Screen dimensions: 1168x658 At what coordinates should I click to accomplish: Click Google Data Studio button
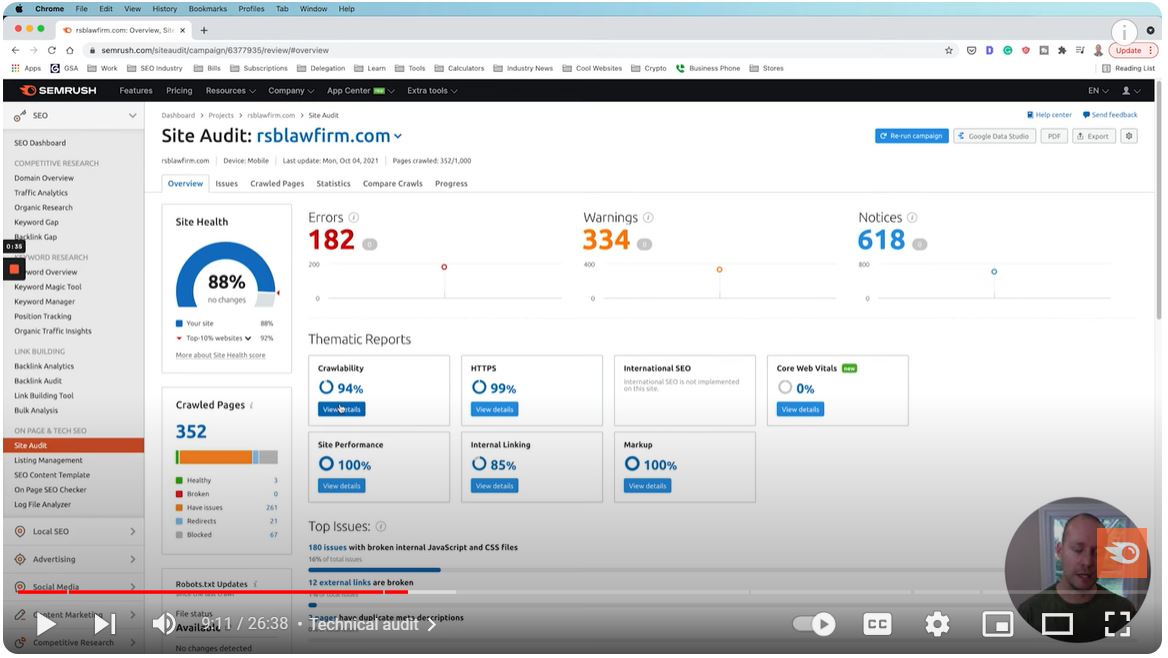point(994,136)
